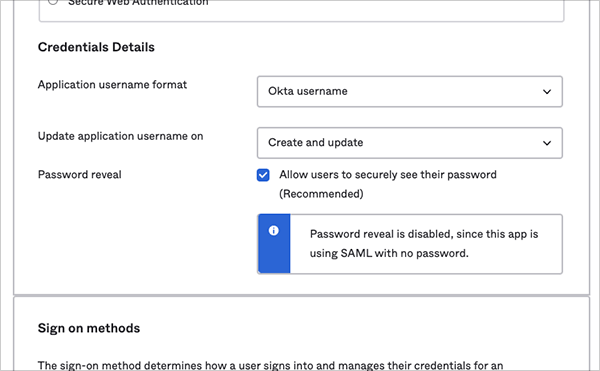The width and height of the screenshot is (600, 371).
Task: Click the info icon in the blue banner
Action: (x=273, y=230)
